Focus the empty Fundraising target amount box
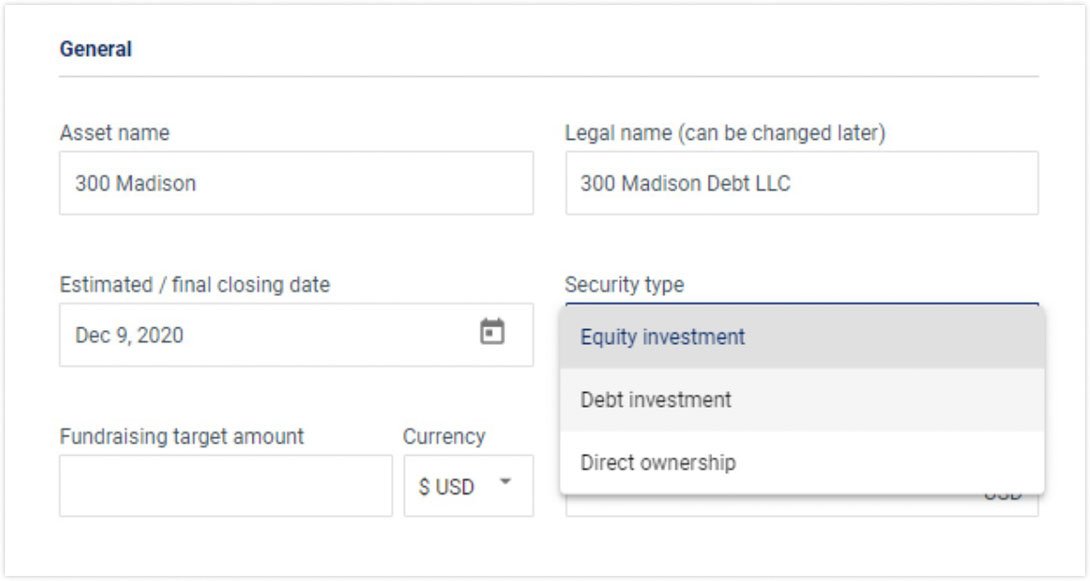 pyautogui.click(x=225, y=486)
